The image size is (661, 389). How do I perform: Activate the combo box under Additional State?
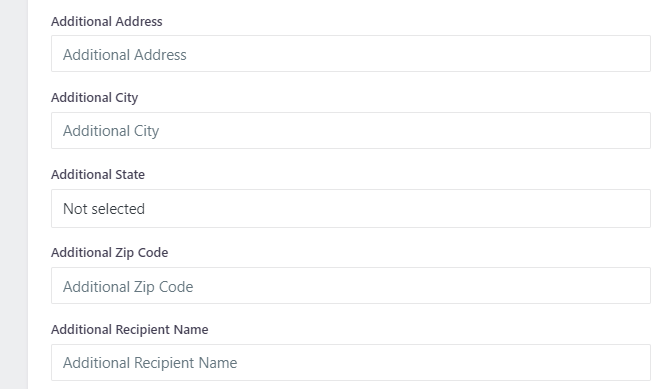(x=351, y=208)
